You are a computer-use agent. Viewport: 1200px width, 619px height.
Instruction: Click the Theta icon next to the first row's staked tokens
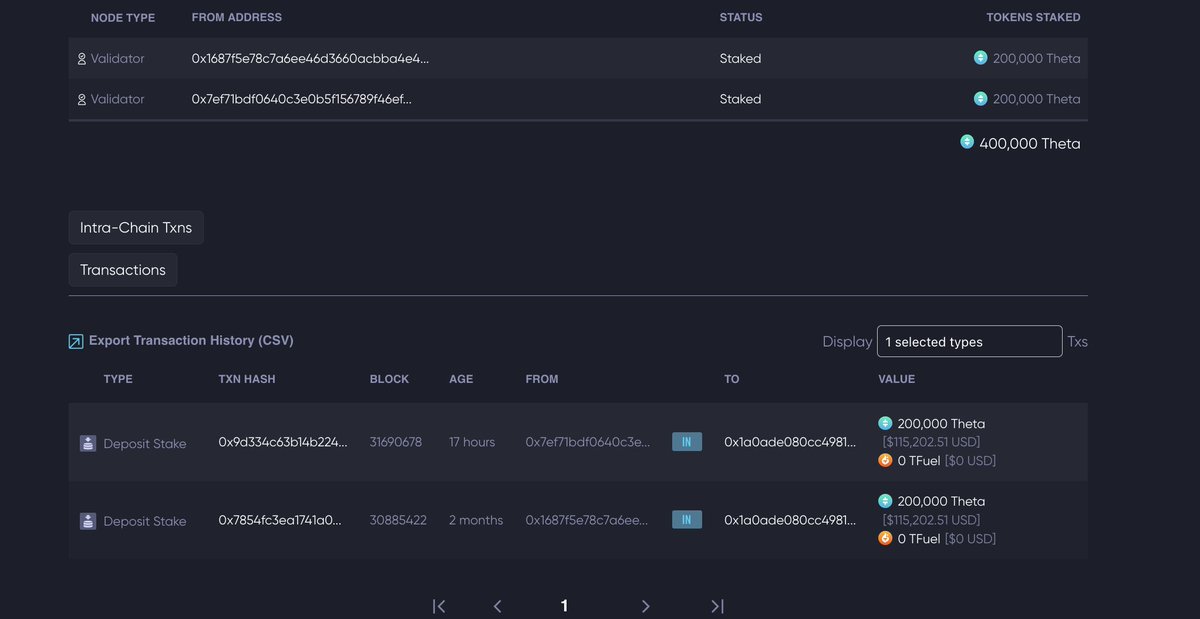[980, 58]
